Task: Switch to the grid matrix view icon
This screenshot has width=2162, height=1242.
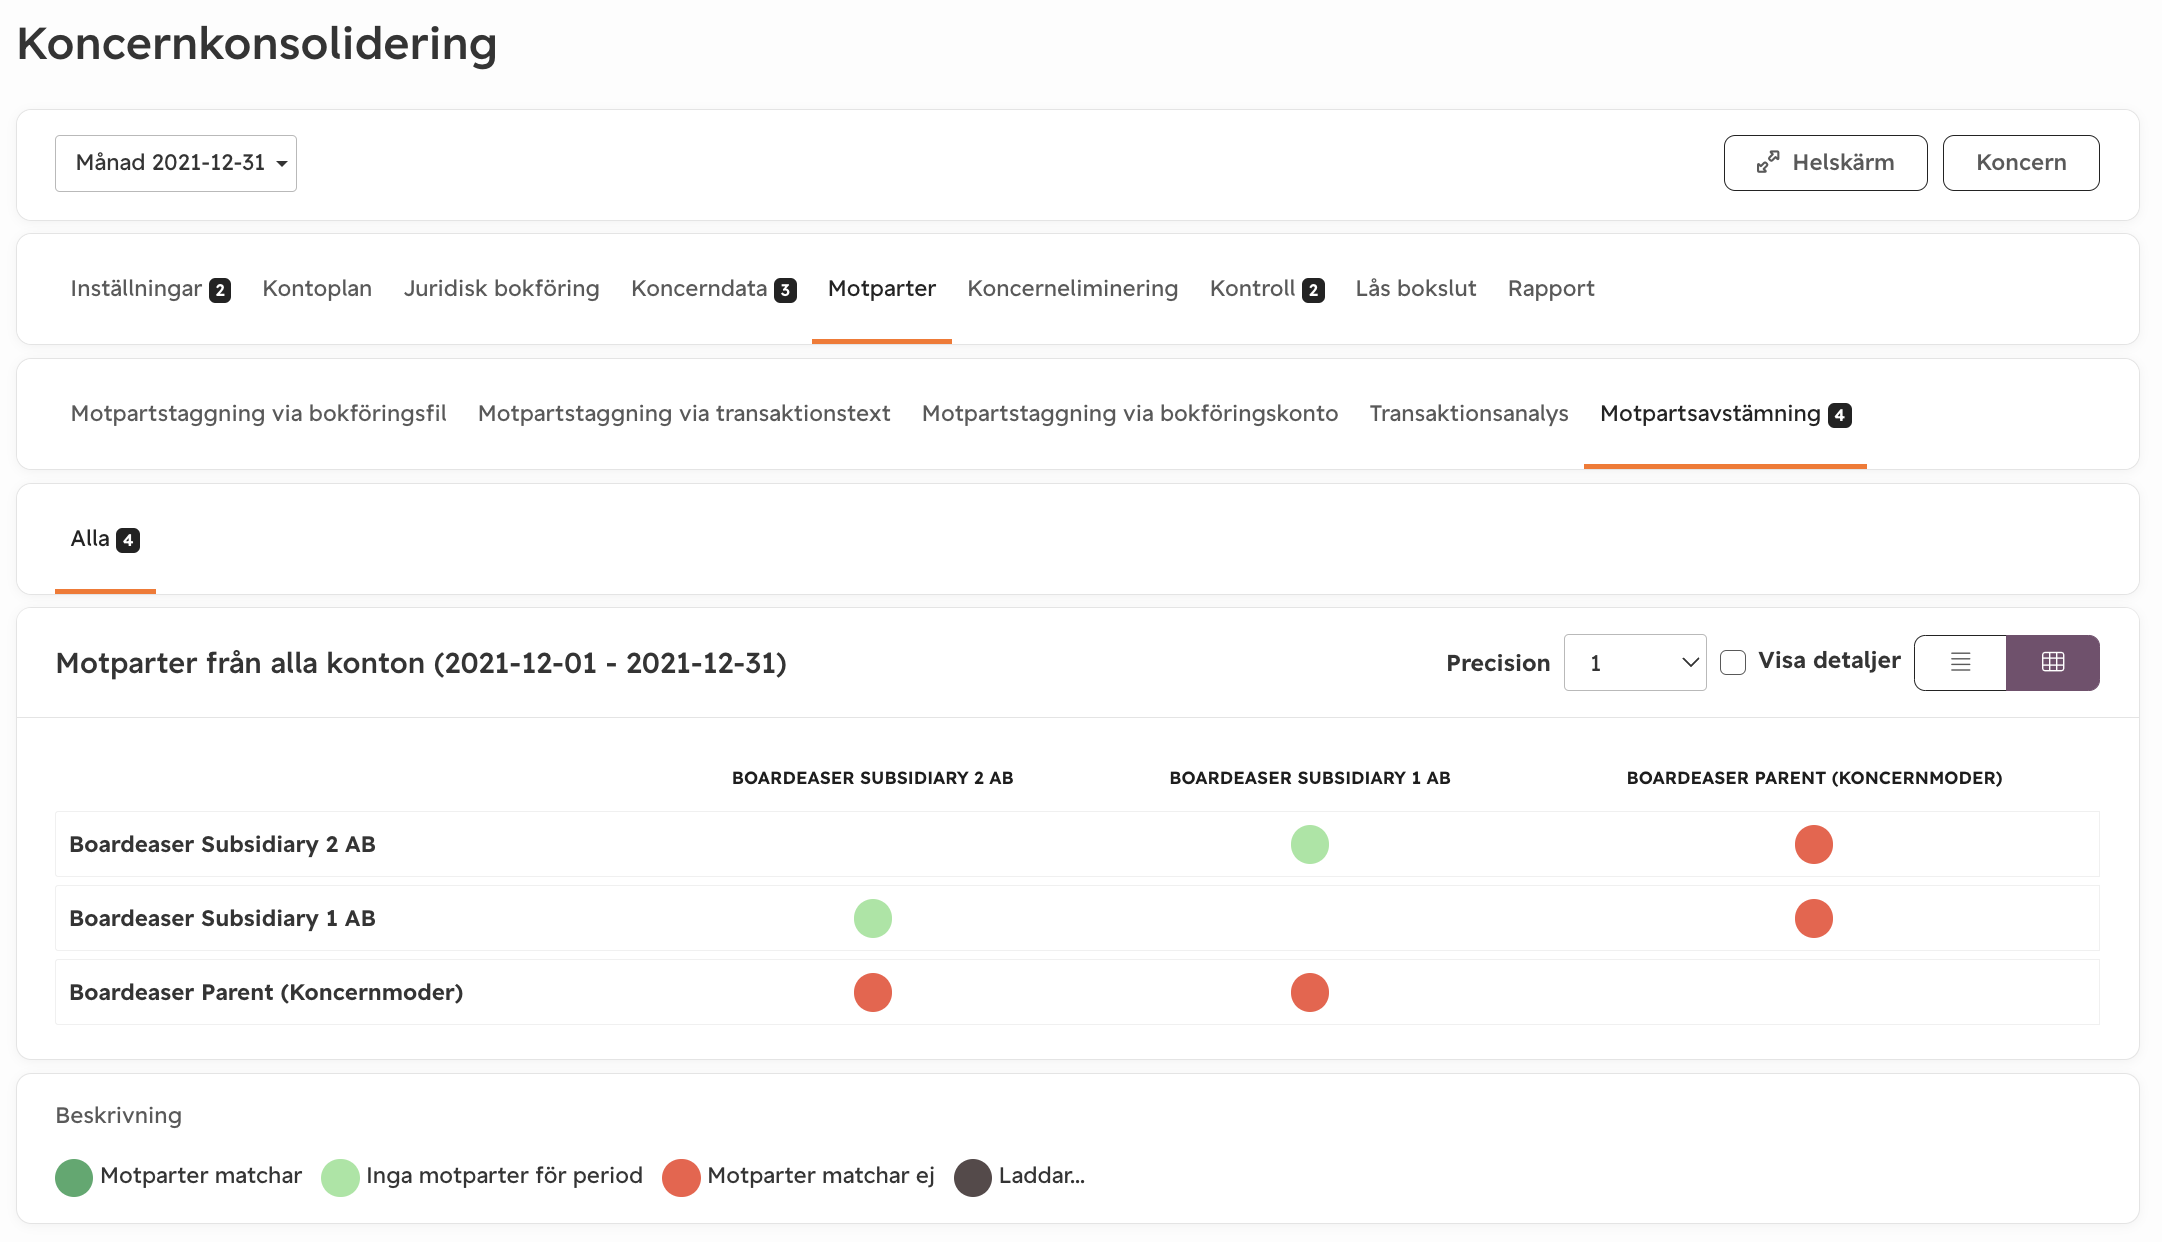Action: tap(2053, 662)
